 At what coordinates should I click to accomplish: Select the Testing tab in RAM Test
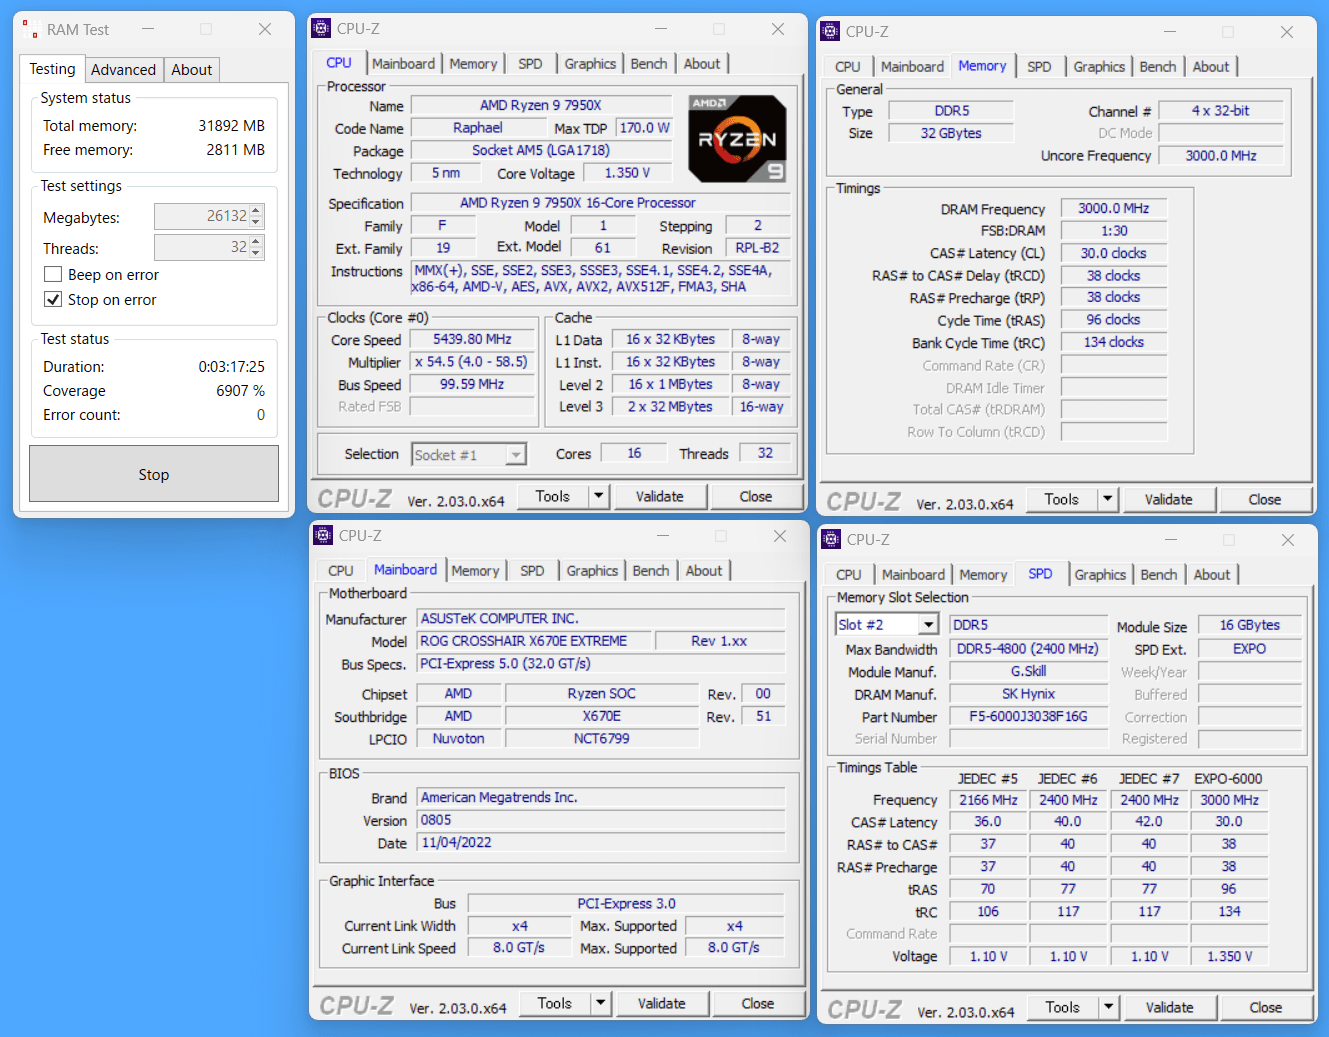pos(52,69)
